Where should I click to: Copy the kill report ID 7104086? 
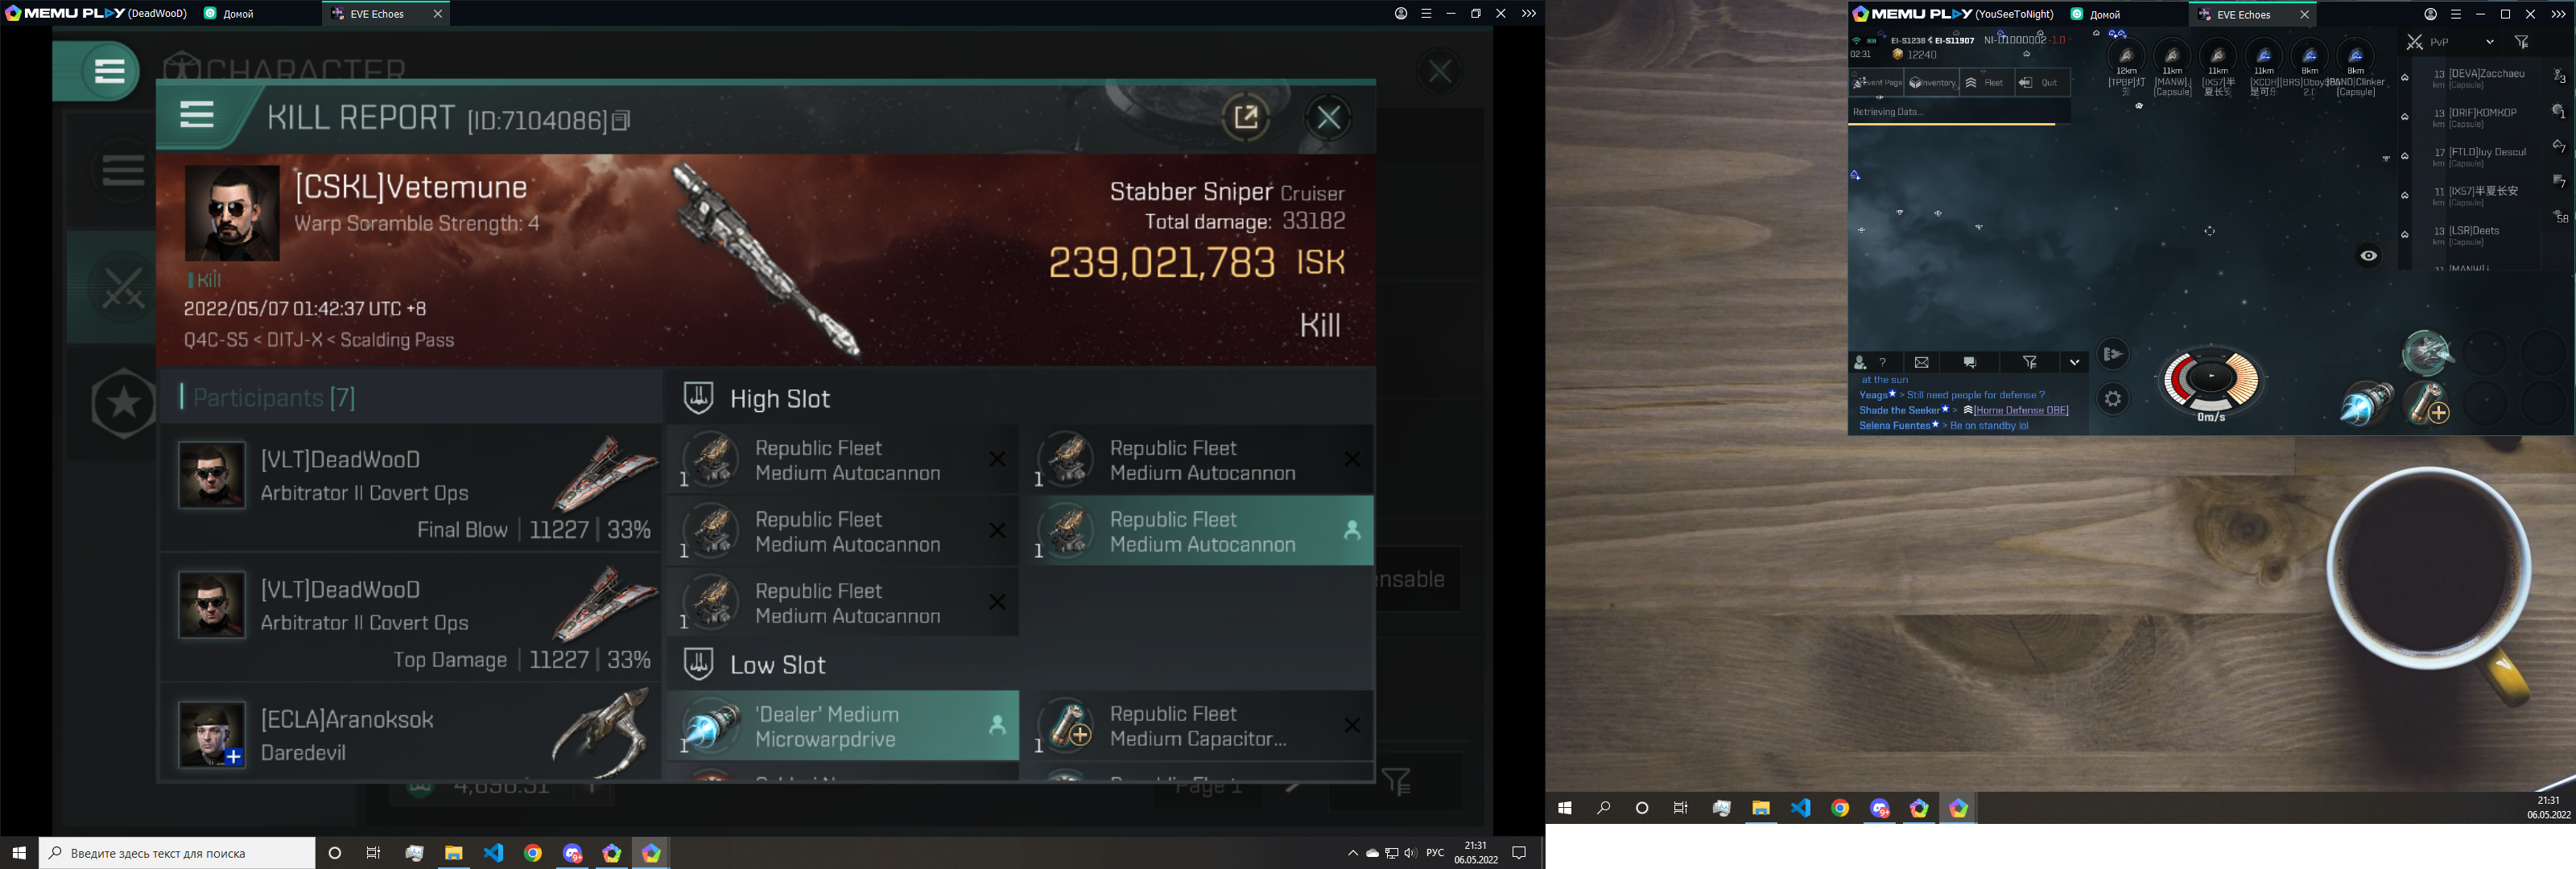pos(621,121)
